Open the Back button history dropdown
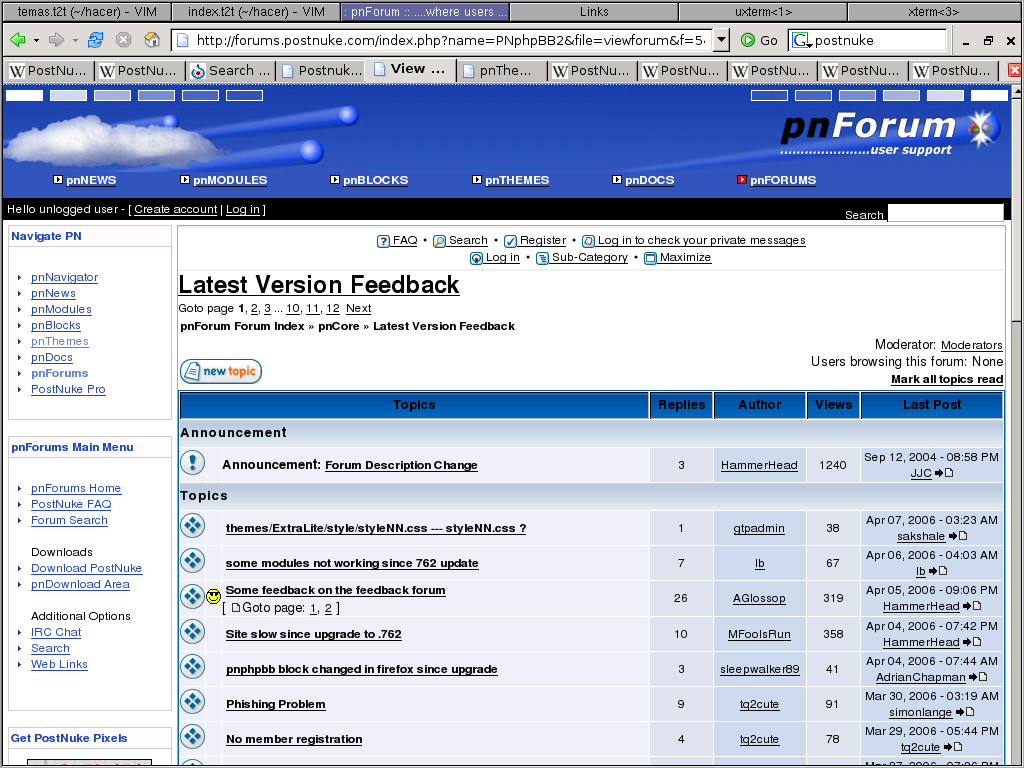 [37, 40]
